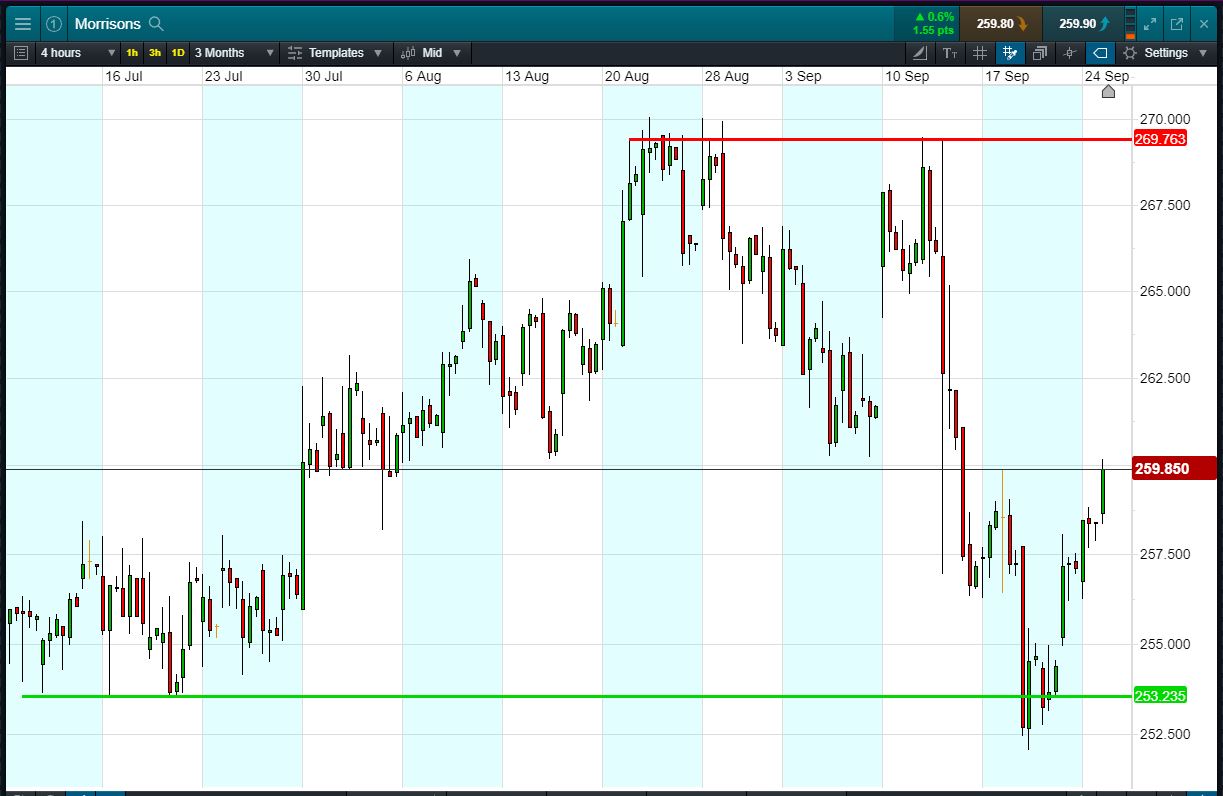Viewport: 1223px width, 796px height.
Task: Toggle the price label tag icon
Action: [x=1100, y=53]
